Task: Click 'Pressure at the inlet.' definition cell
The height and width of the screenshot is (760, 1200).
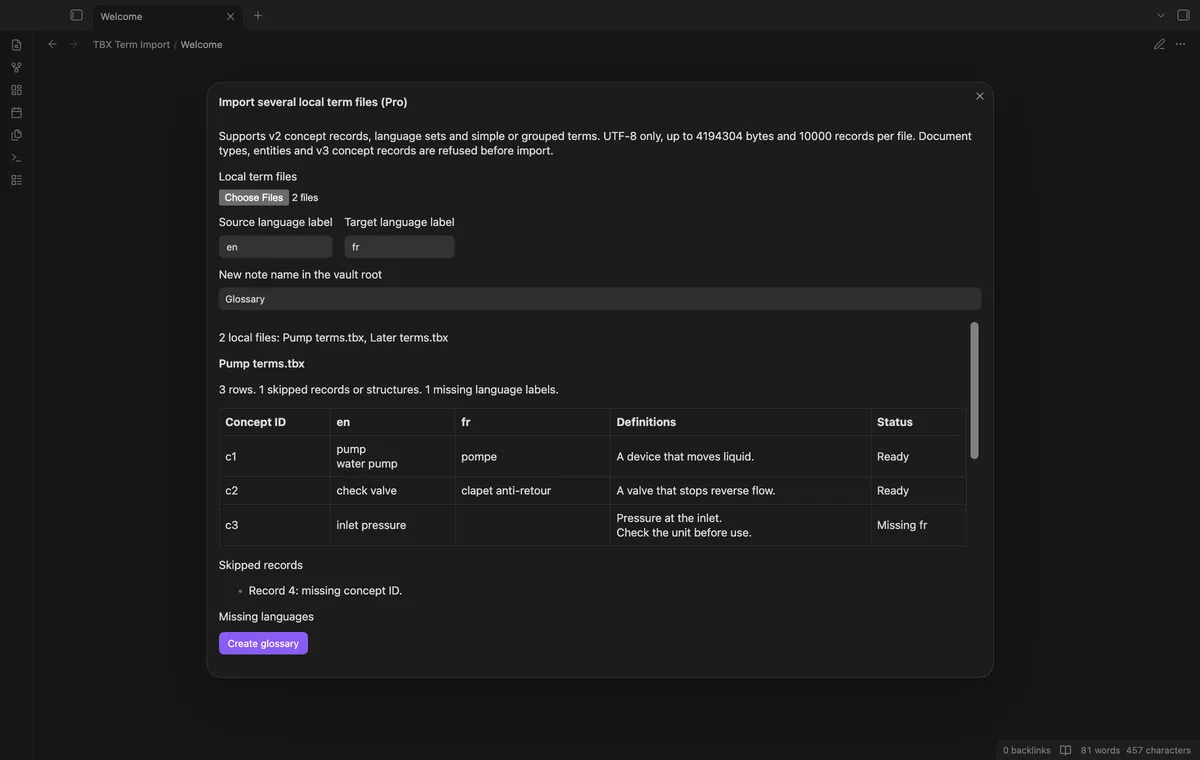Action: (x=740, y=525)
